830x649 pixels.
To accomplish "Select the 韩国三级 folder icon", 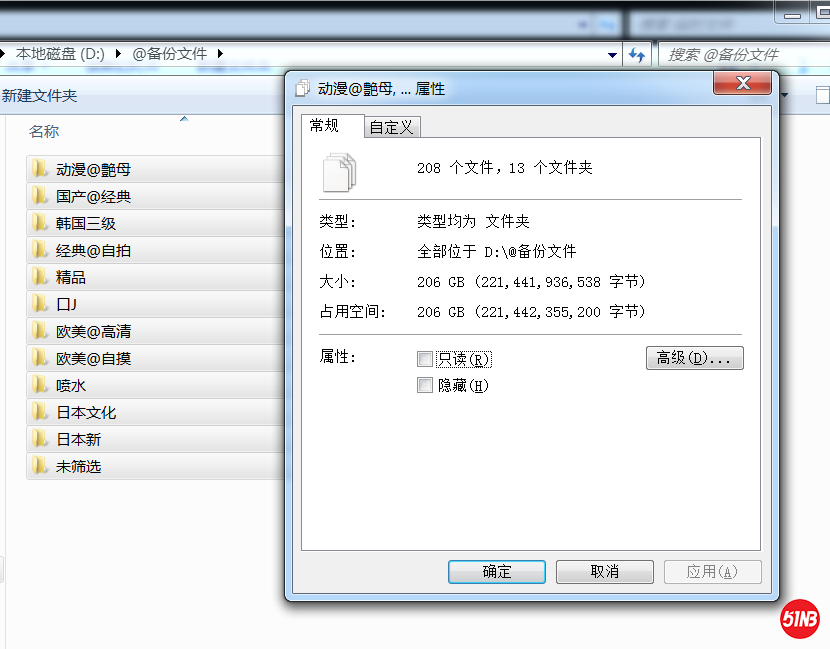I will coord(40,223).
